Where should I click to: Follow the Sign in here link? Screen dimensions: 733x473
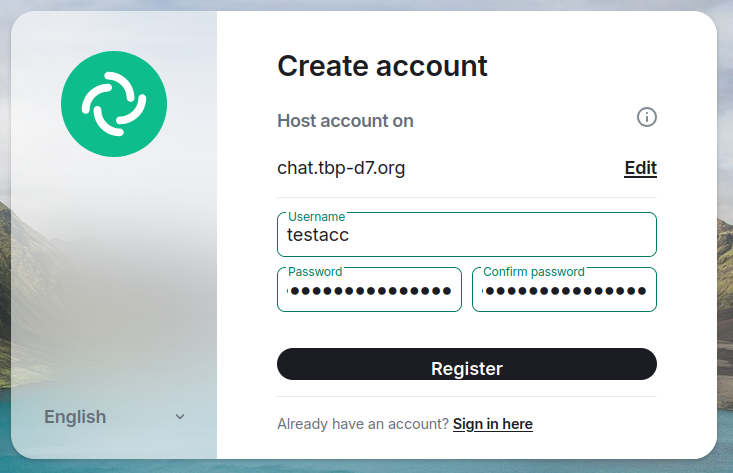click(492, 424)
